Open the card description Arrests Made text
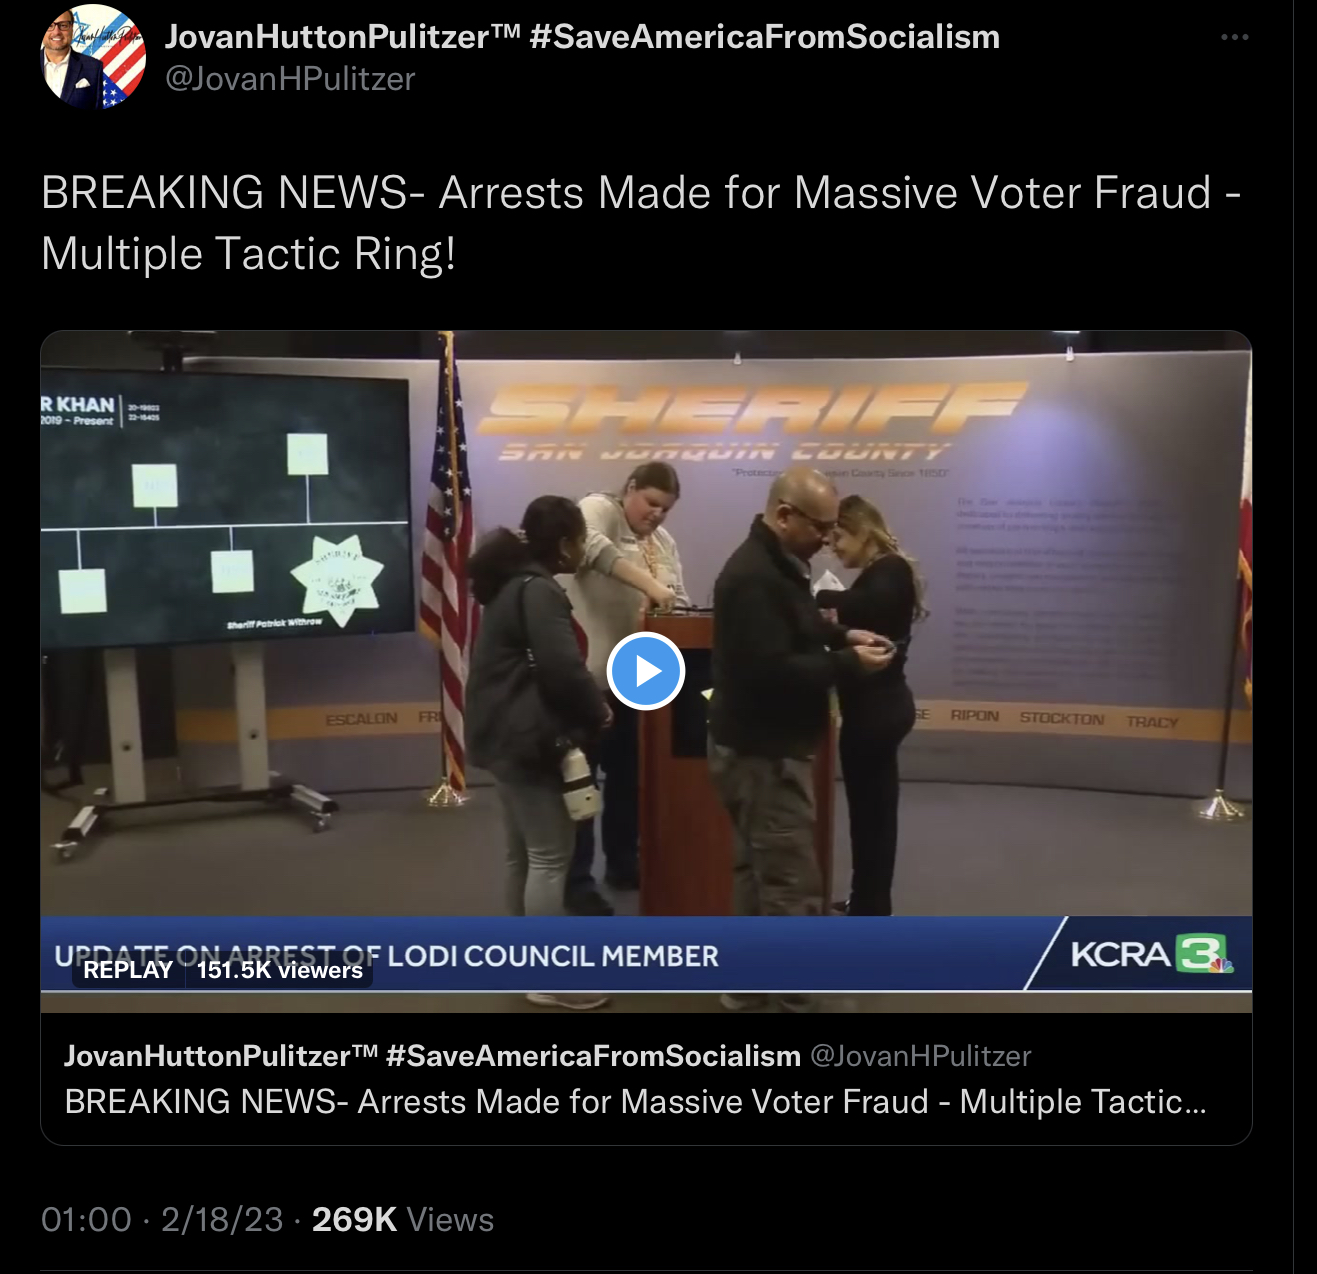This screenshot has width=1317, height=1274. 636,1102
